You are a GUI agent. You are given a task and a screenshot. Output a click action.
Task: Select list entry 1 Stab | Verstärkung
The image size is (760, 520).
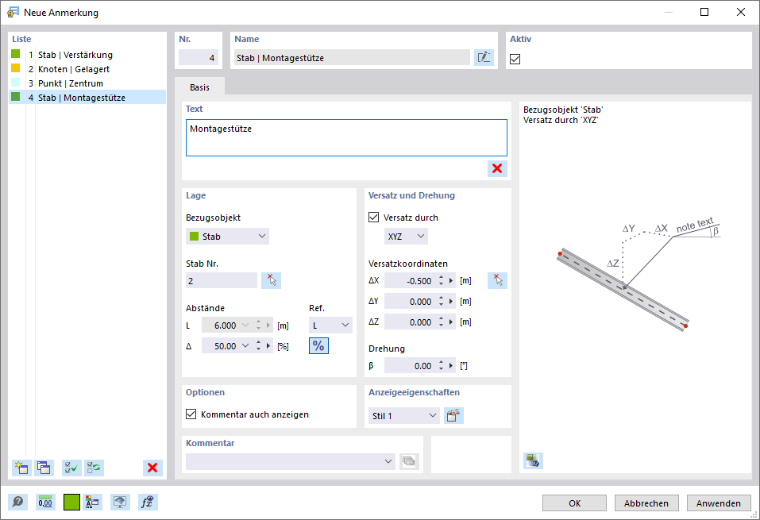(87, 55)
